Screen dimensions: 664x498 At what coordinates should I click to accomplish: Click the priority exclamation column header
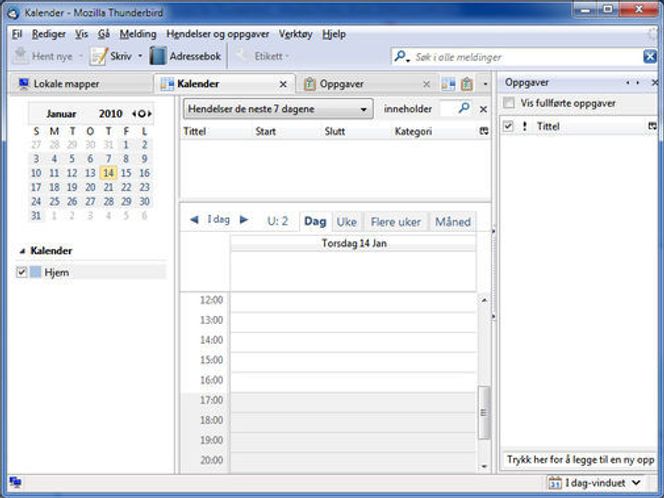click(525, 126)
